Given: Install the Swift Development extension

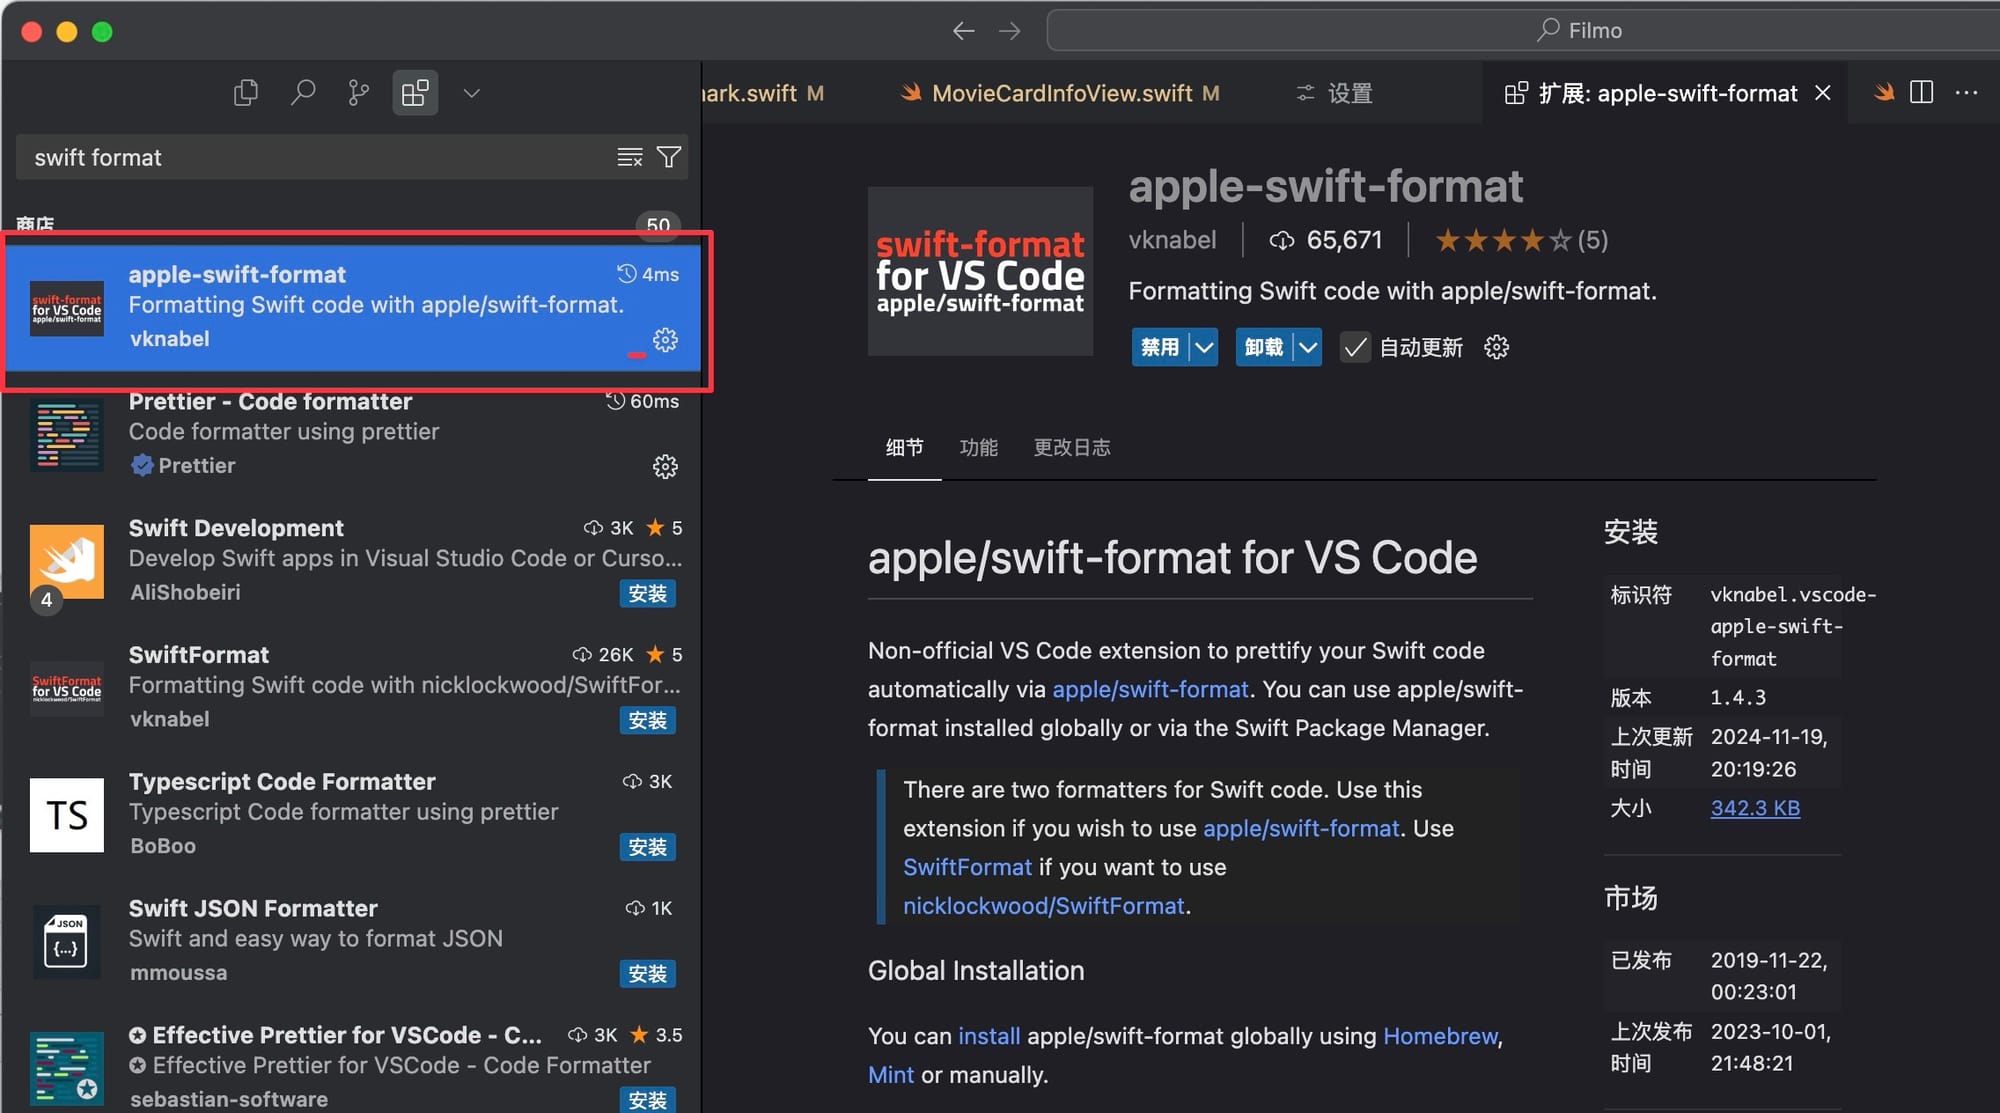Looking at the screenshot, I should 647,594.
